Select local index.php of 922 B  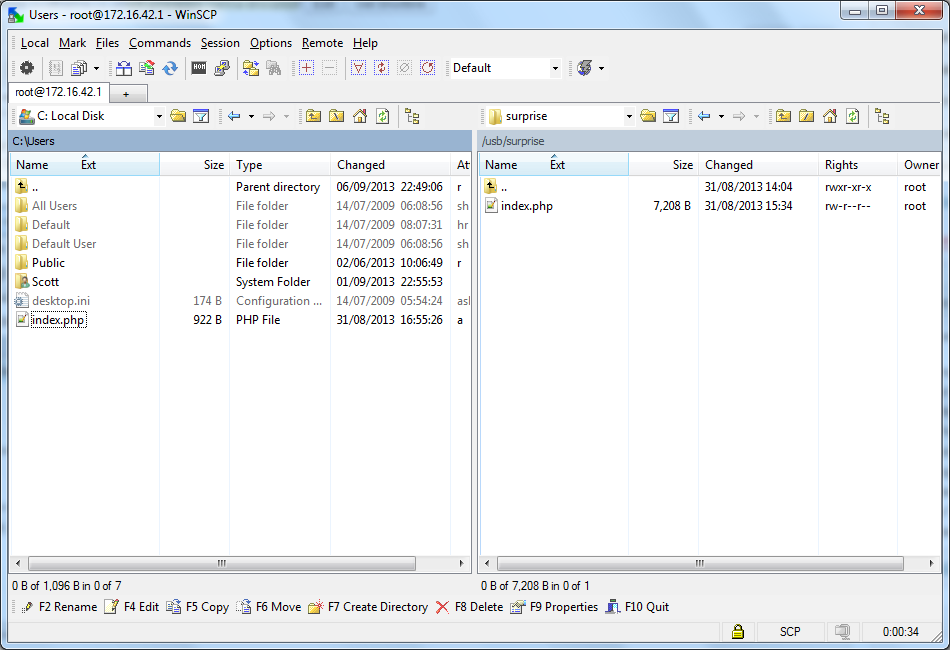(x=58, y=320)
